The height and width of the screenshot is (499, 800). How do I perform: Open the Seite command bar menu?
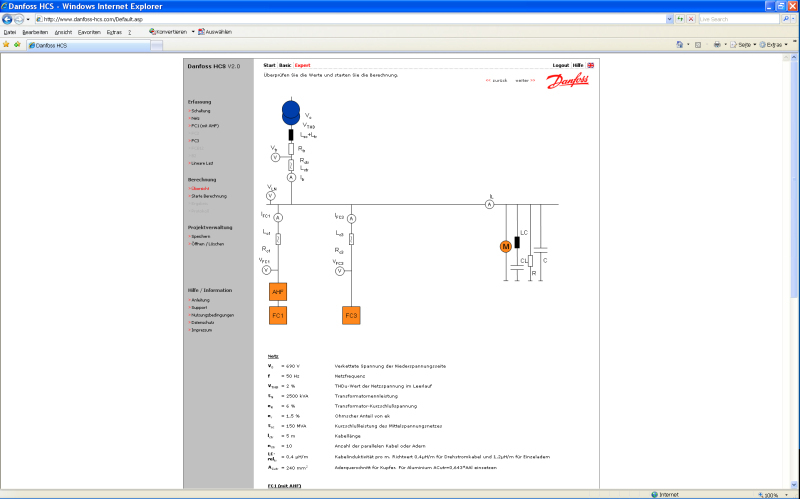(743, 45)
